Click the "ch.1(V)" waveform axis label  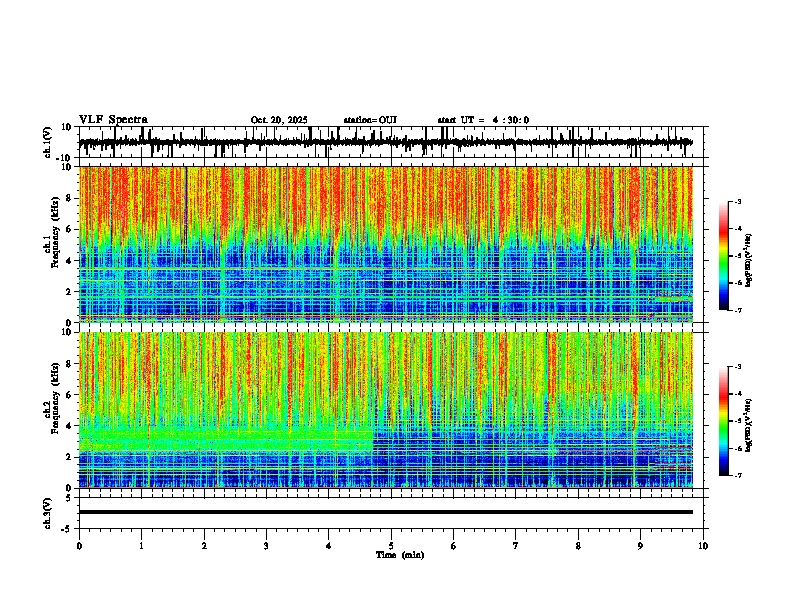(x=48, y=142)
